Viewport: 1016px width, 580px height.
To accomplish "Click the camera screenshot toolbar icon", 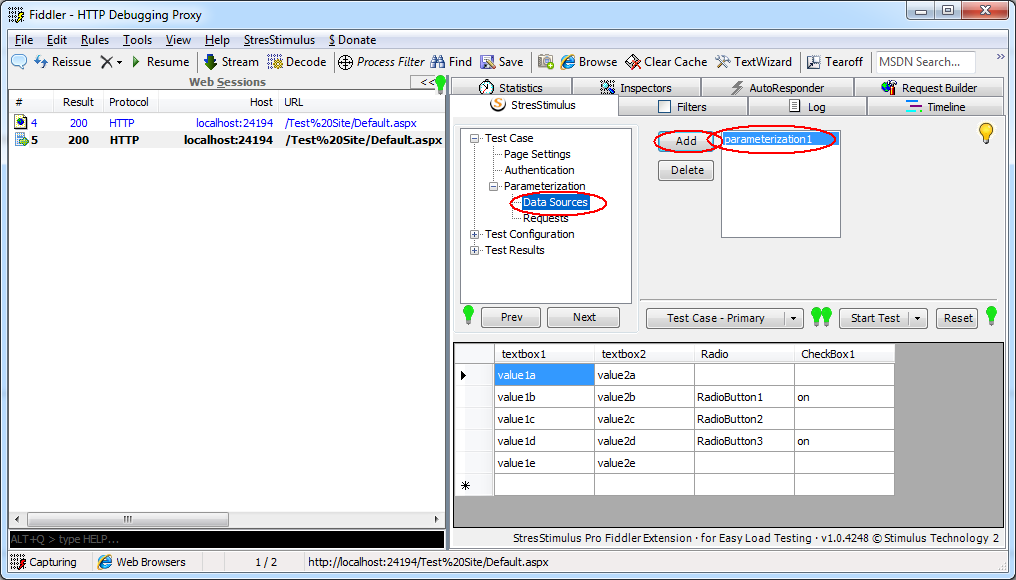I will [x=546, y=62].
